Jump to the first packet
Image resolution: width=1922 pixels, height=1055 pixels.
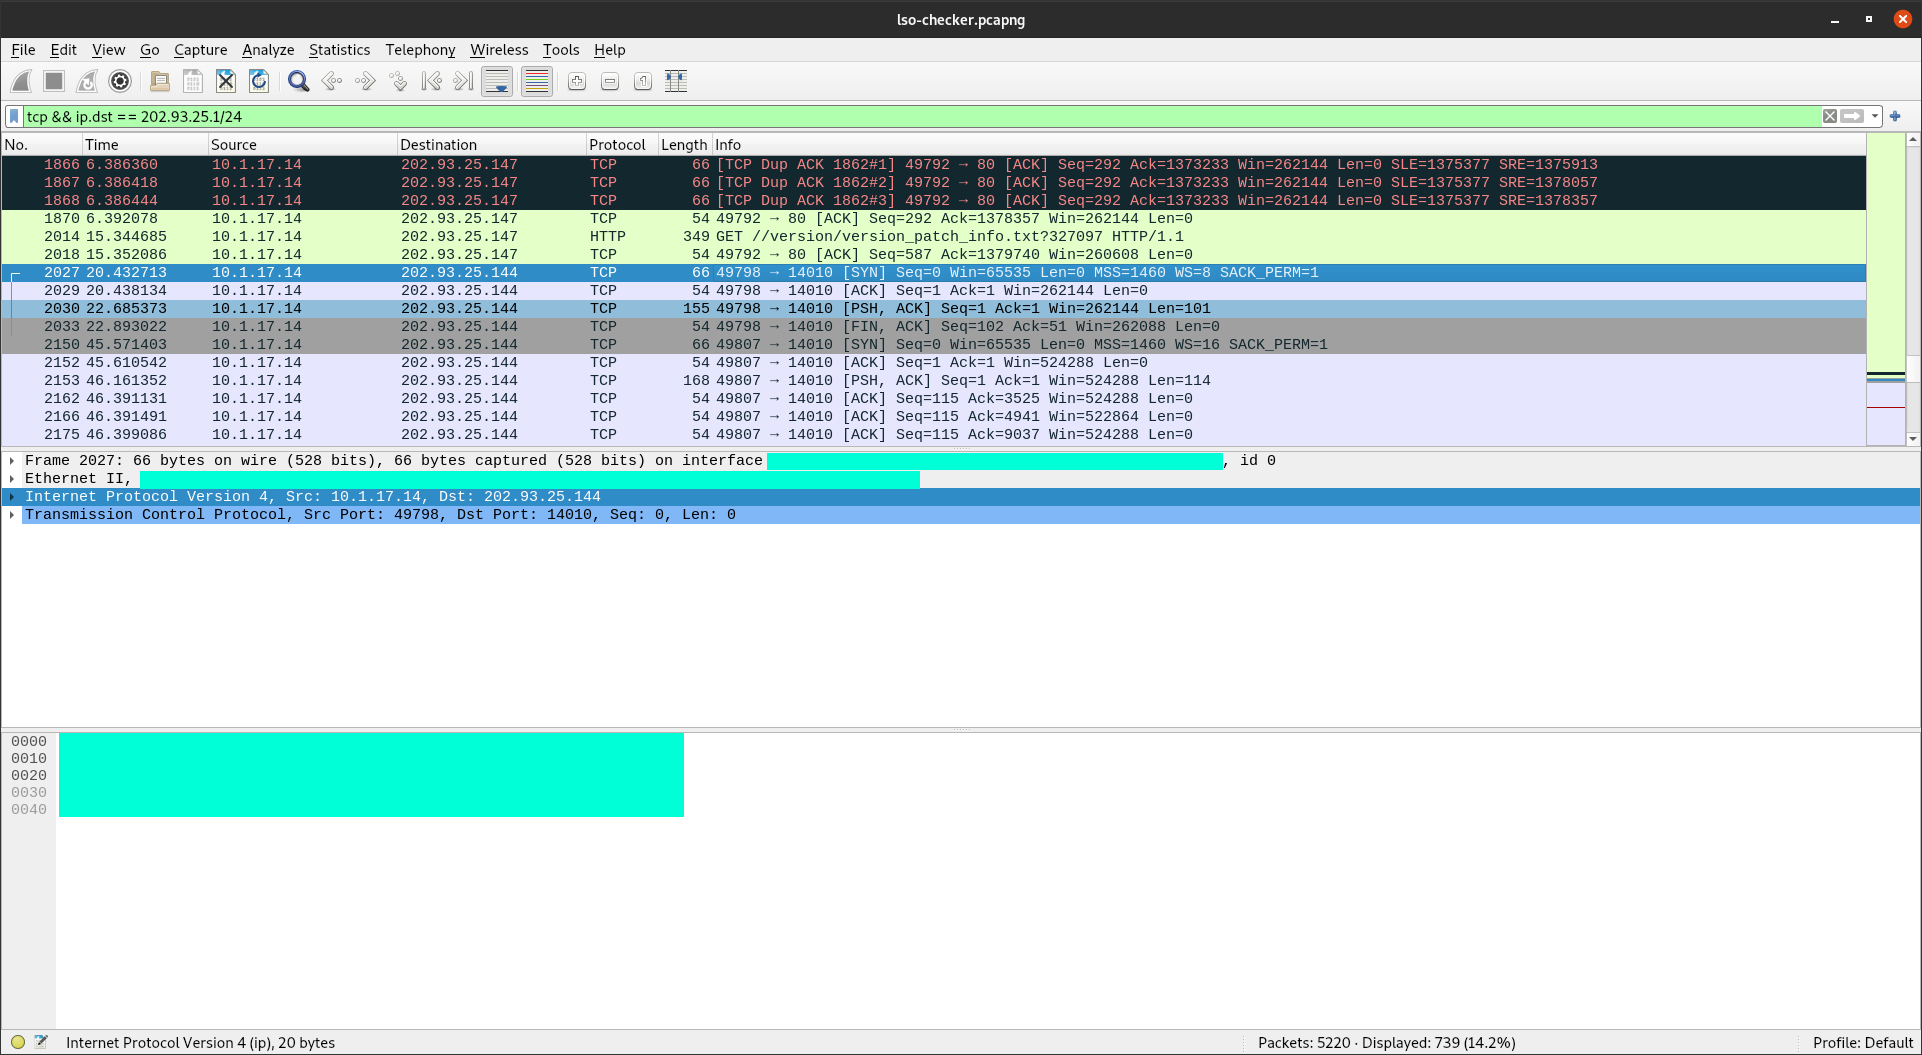(x=431, y=82)
